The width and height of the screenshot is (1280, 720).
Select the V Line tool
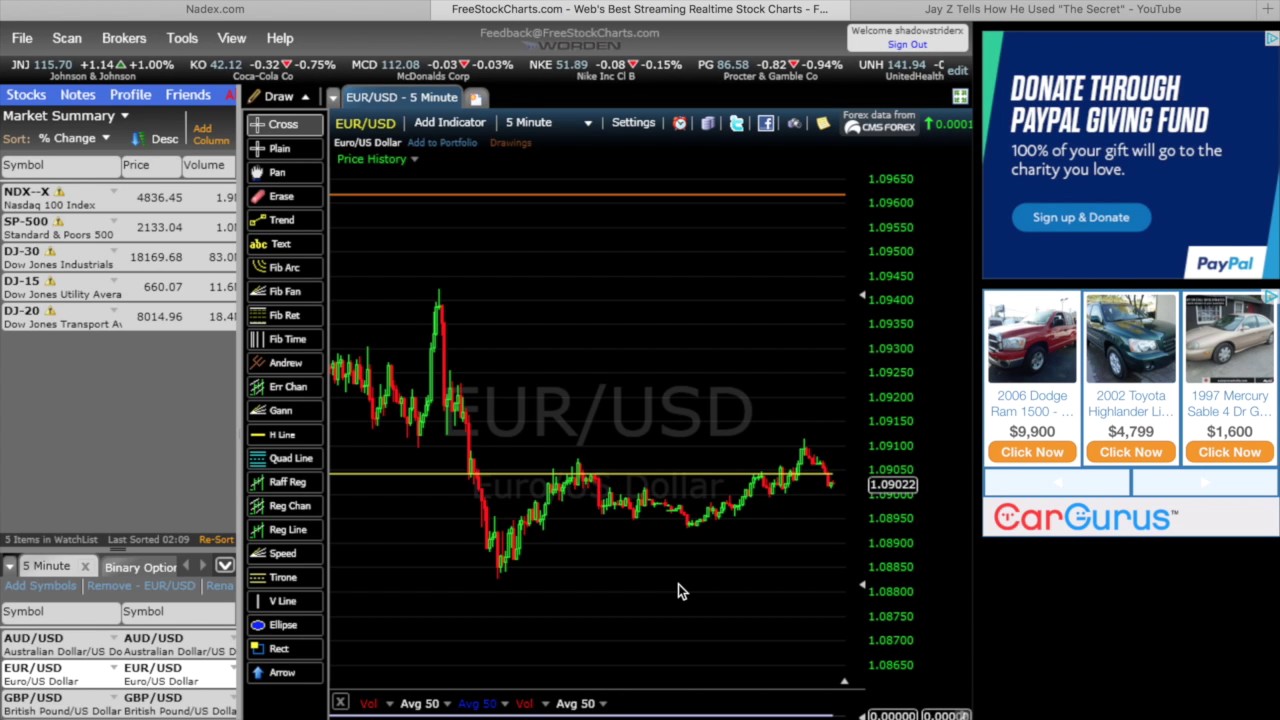[285, 601]
